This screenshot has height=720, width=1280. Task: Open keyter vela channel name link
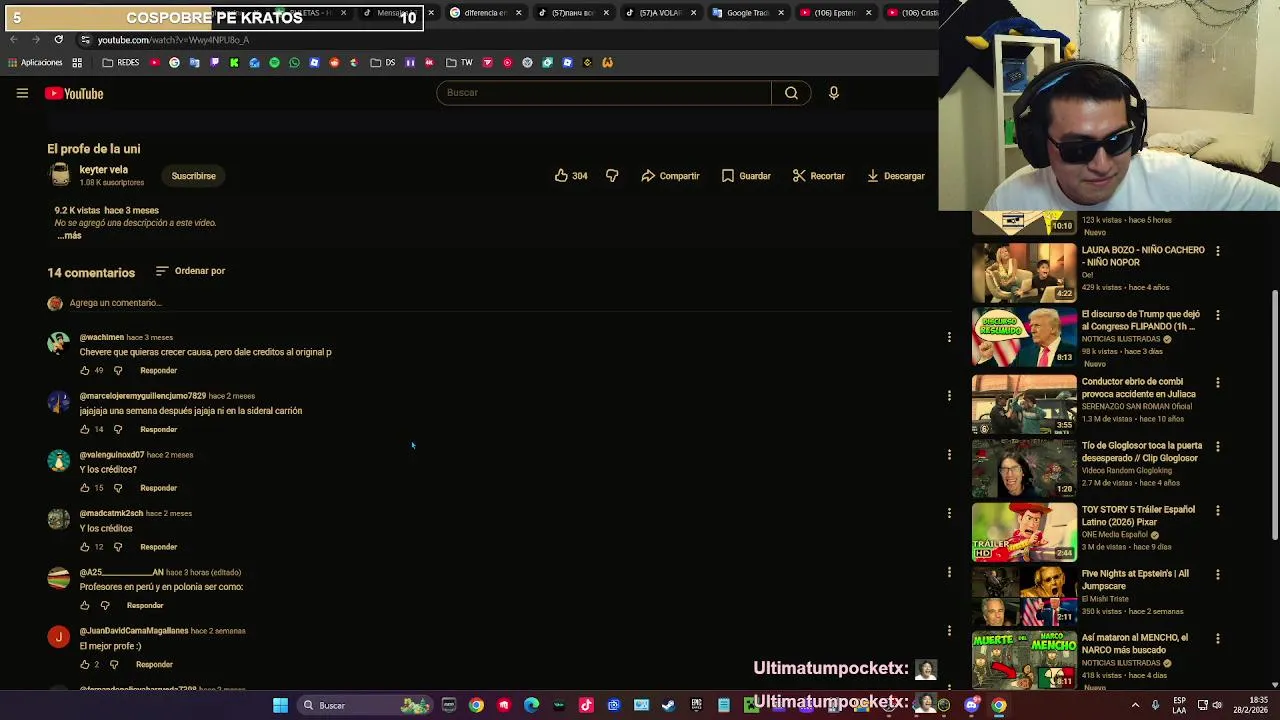104,170
